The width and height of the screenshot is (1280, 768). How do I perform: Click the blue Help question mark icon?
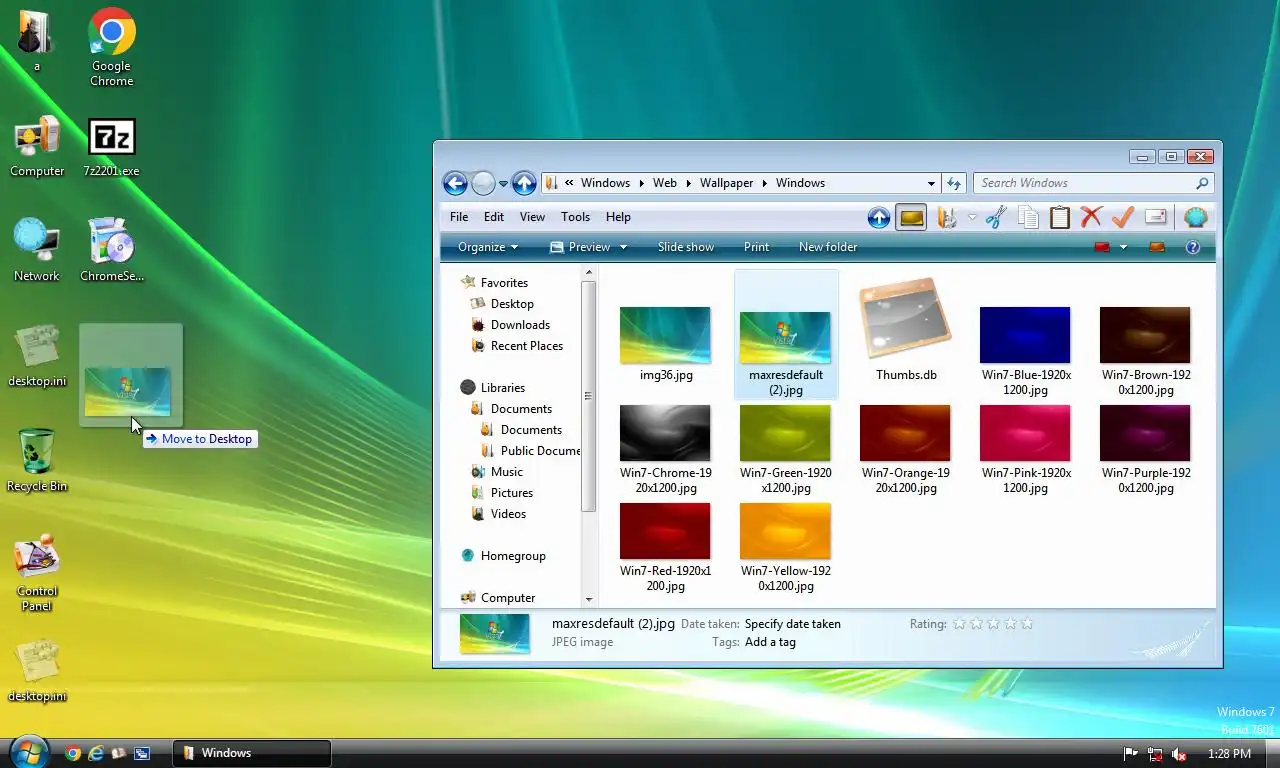[x=1192, y=247]
